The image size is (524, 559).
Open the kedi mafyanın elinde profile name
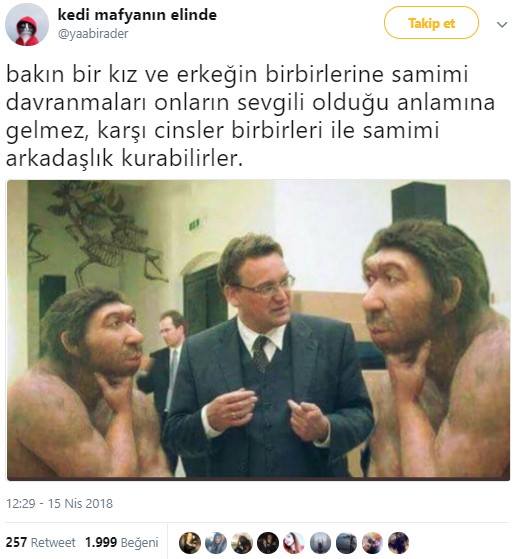[x=137, y=15]
